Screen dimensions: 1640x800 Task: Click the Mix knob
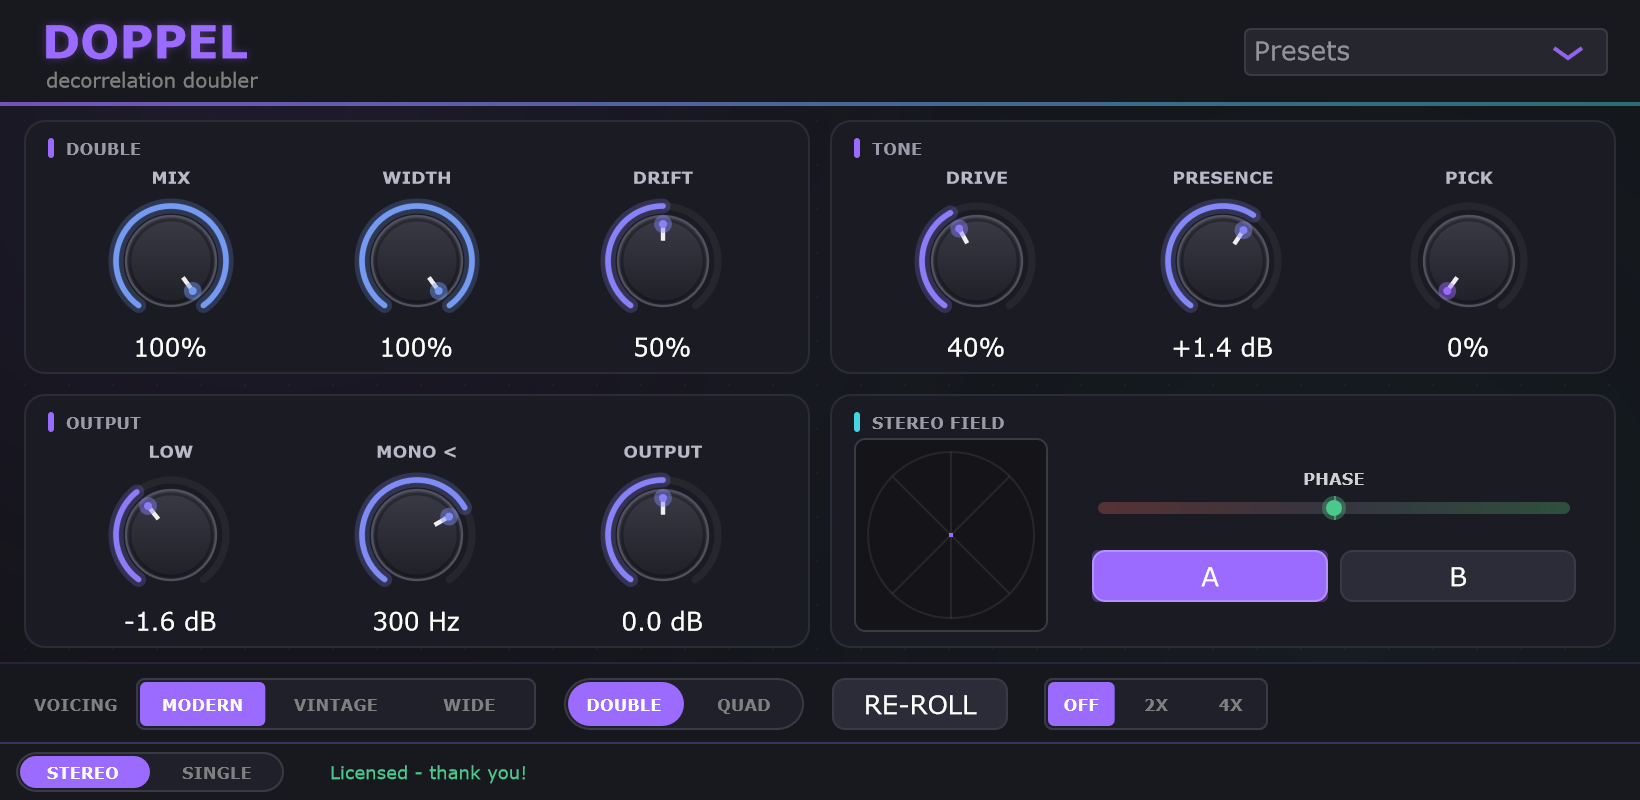171,261
